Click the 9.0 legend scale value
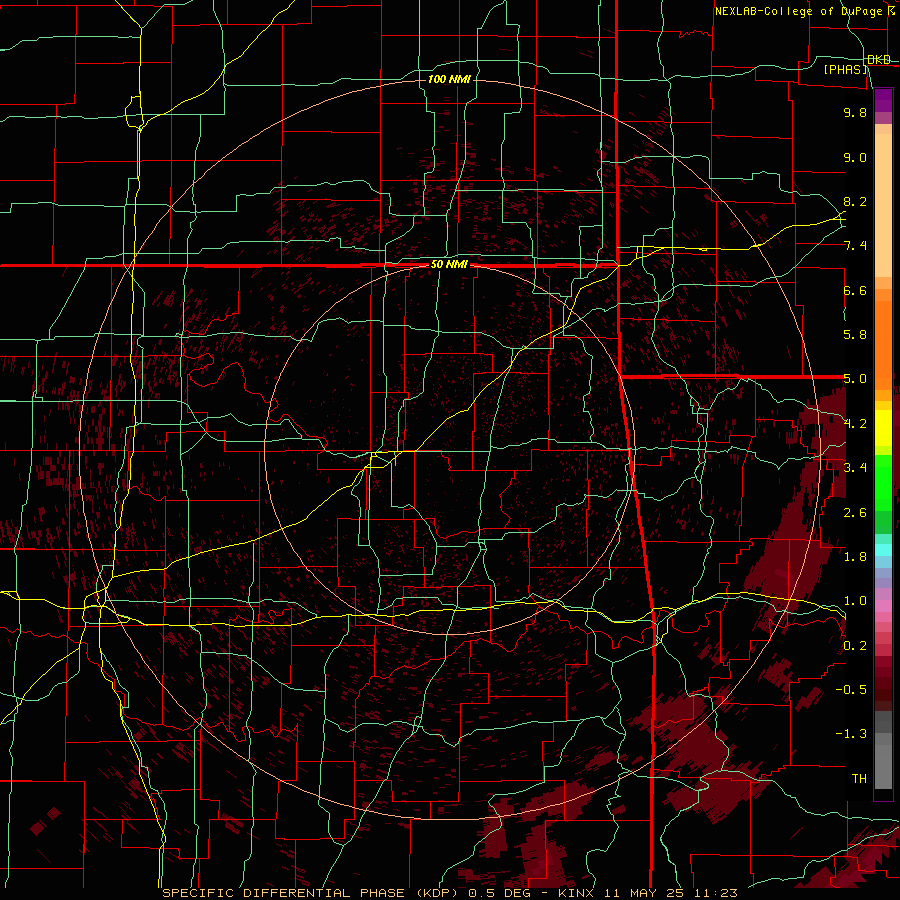 tap(855, 157)
